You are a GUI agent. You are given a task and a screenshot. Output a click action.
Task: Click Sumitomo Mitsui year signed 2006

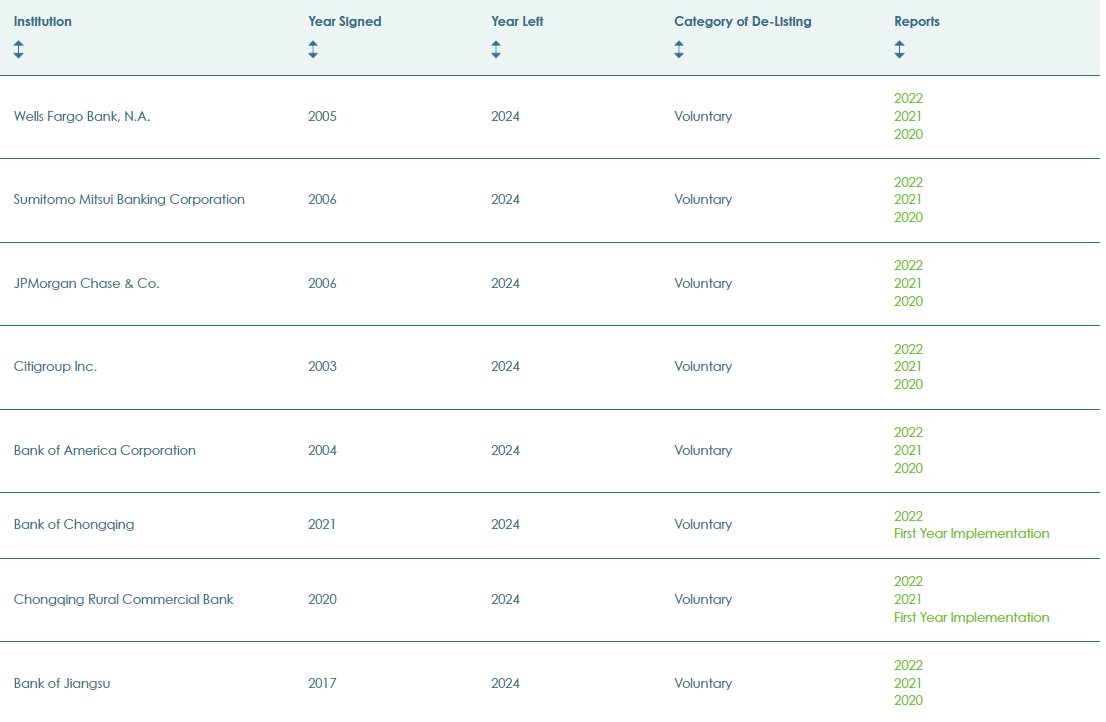[322, 200]
